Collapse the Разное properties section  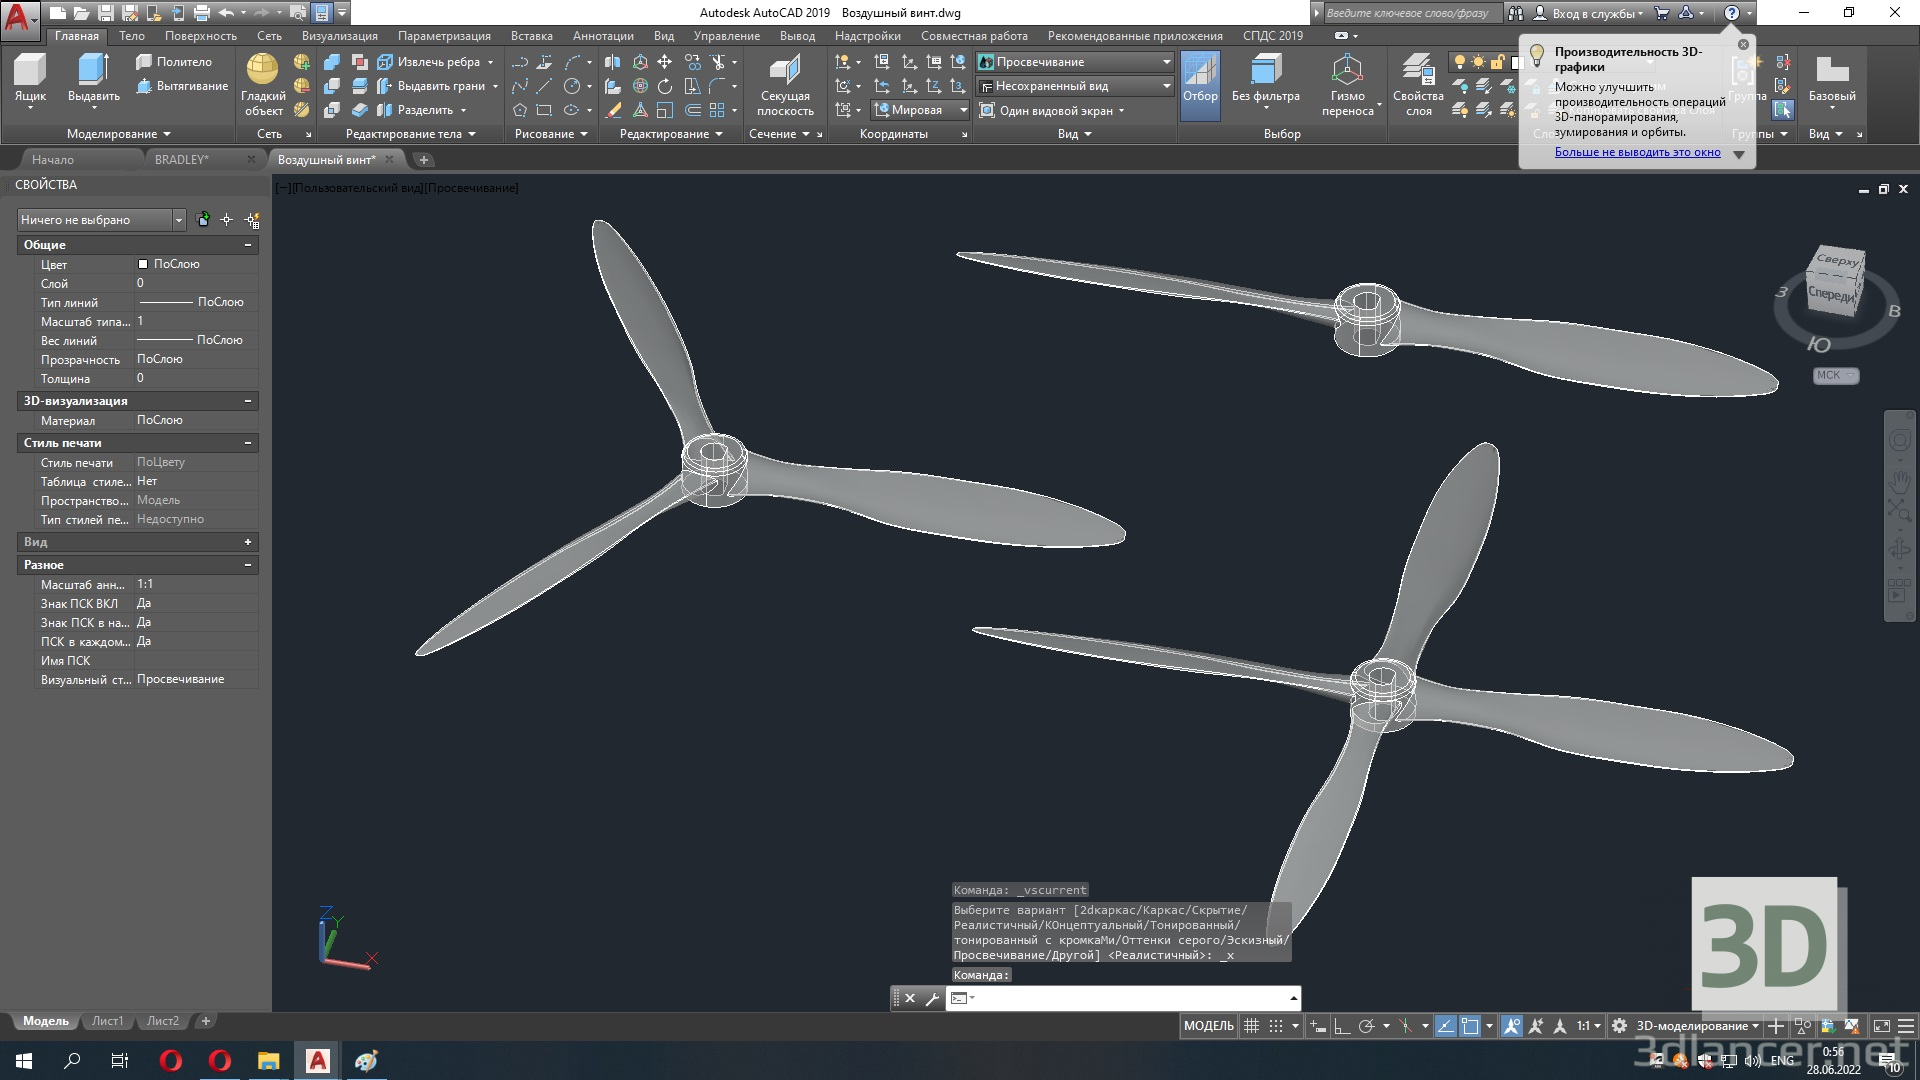[248, 565]
